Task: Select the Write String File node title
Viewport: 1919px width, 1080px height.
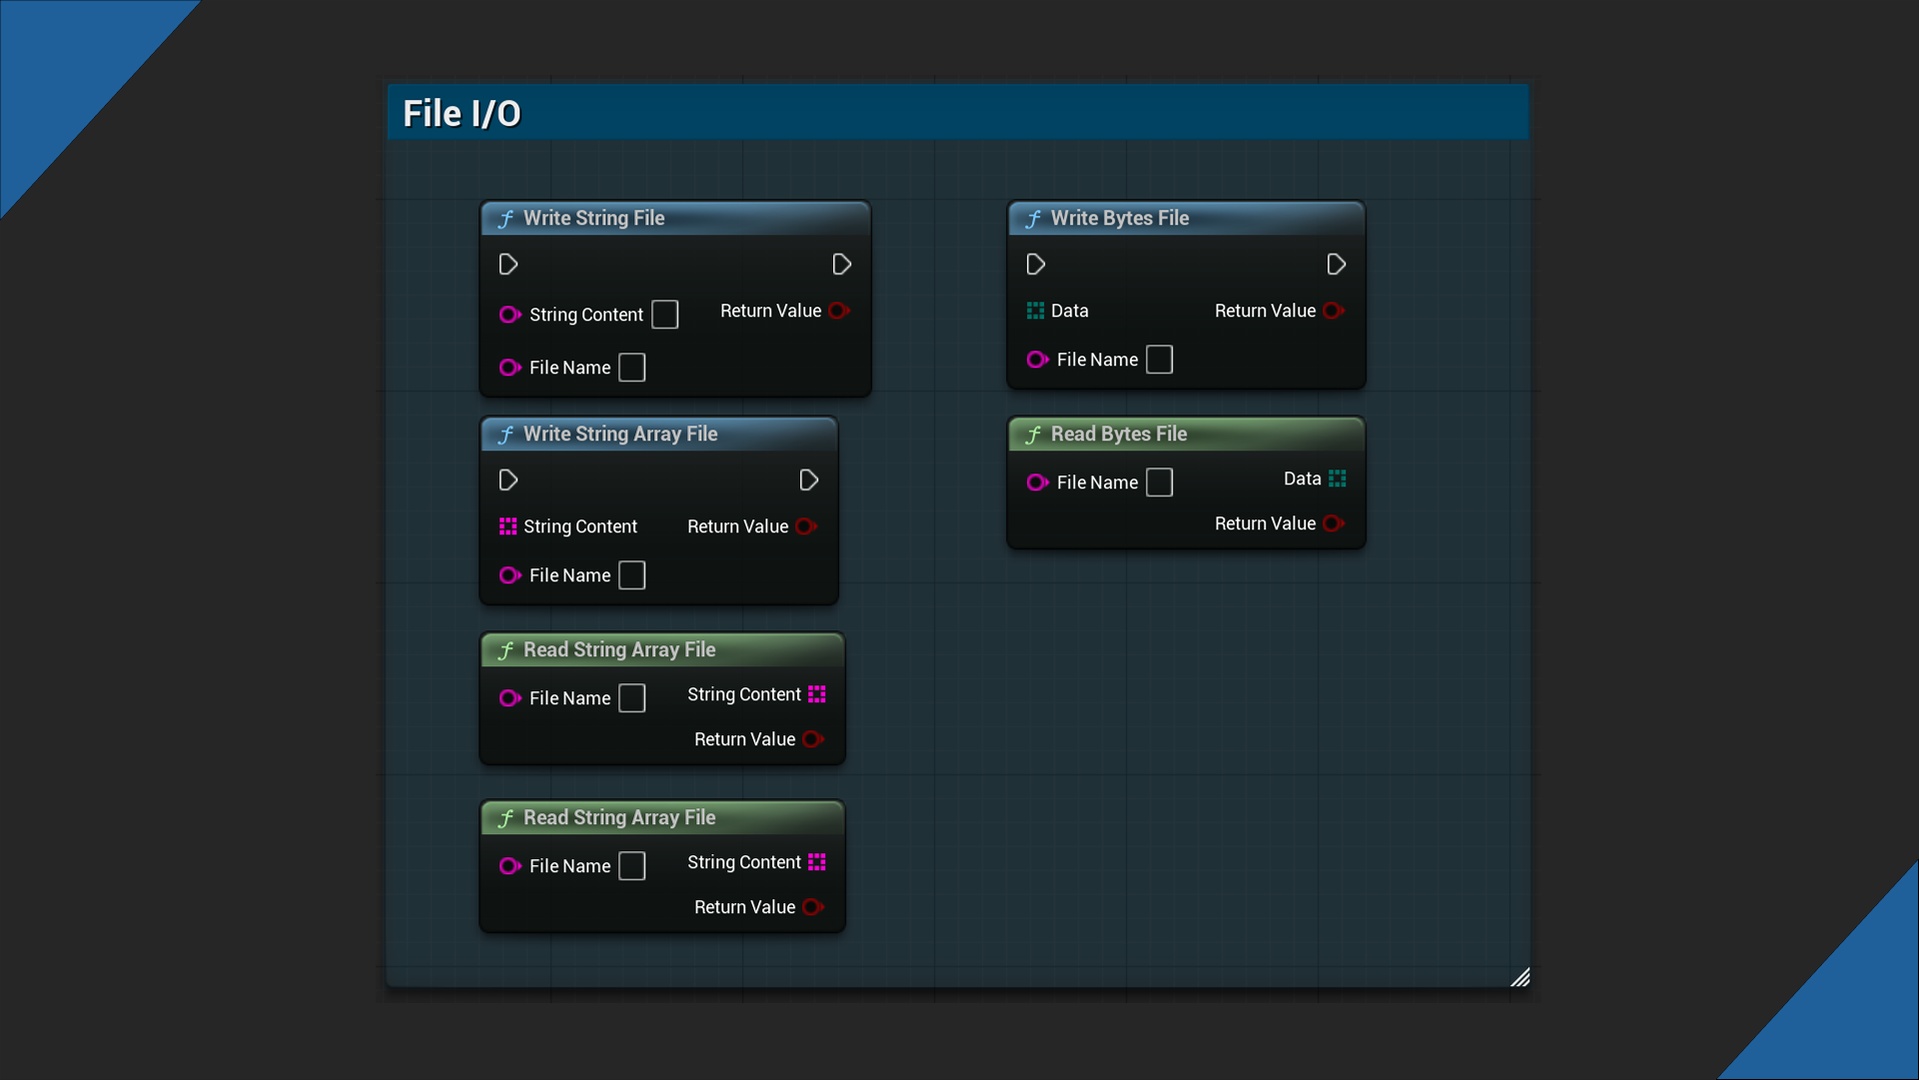Action: coord(594,218)
